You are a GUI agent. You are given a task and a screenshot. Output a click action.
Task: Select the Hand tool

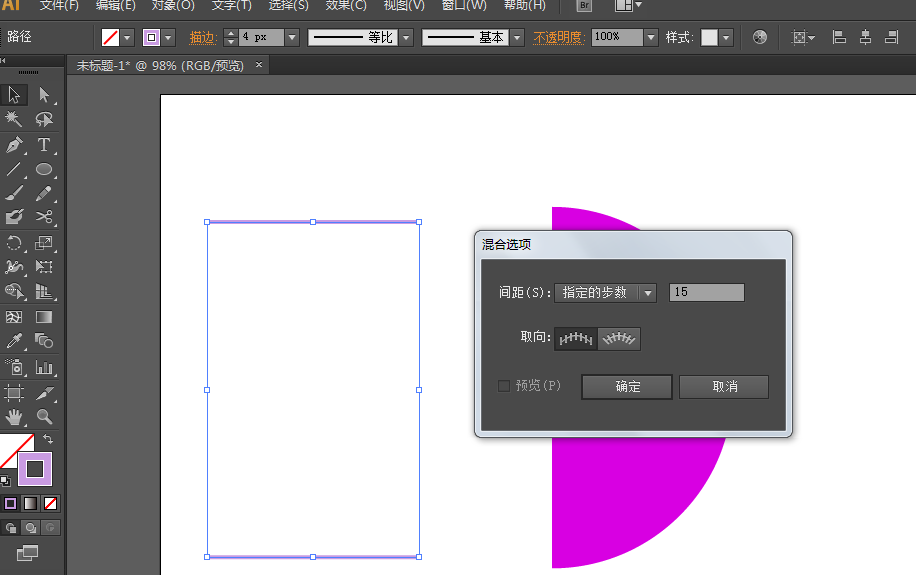[x=14, y=417]
